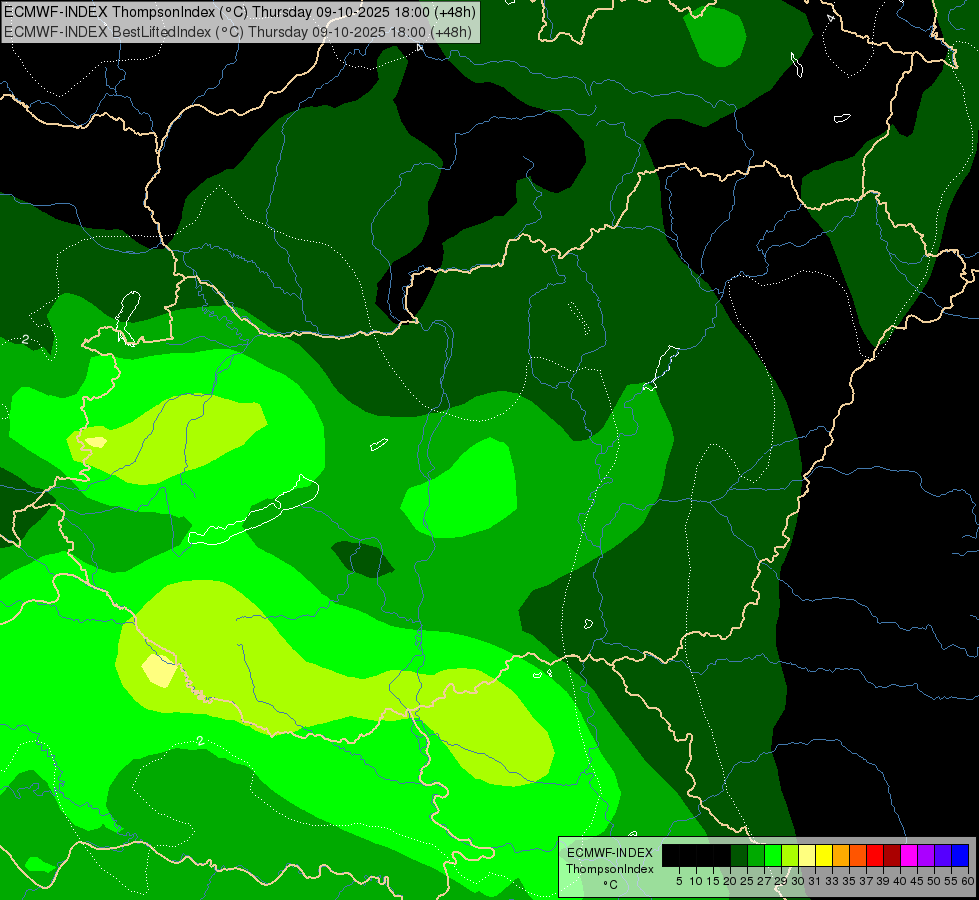The height and width of the screenshot is (900, 979).
Task: Click the northern pale yellow maximum spot
Action: point(95,441)
